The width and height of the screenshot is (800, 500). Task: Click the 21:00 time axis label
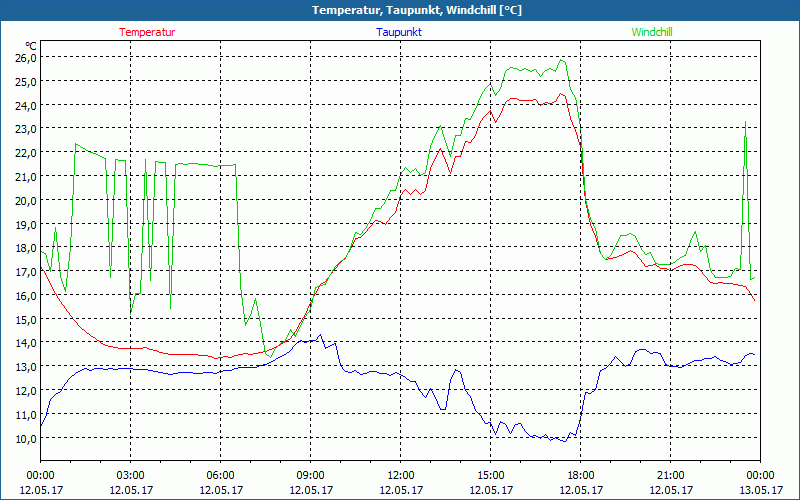[670, 476]
